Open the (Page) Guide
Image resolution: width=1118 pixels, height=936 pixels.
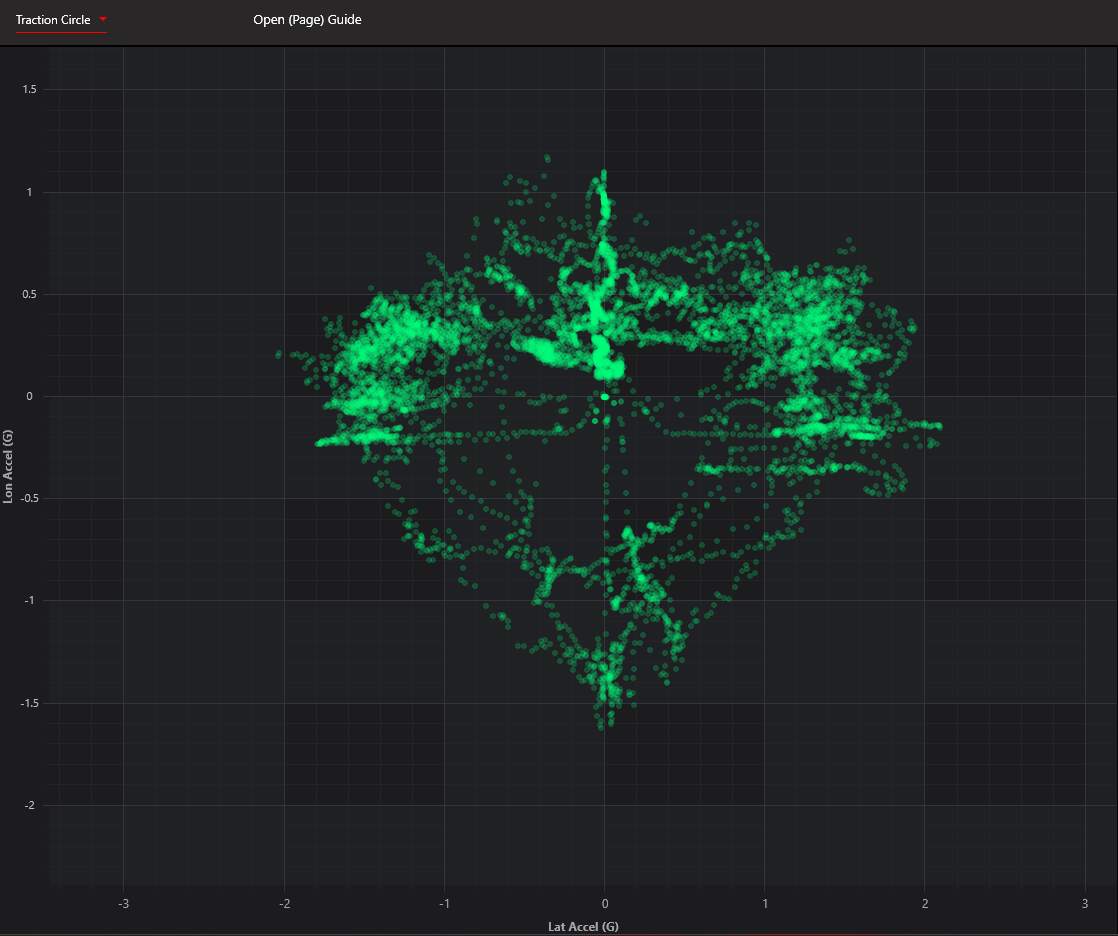coord(307,20)
